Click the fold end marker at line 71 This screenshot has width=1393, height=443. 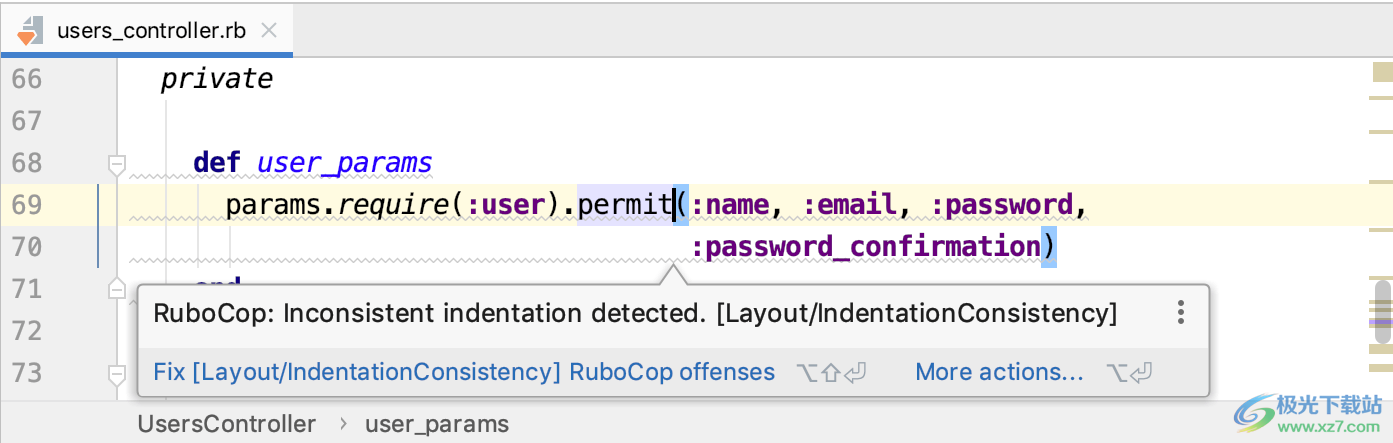[117, 289]
